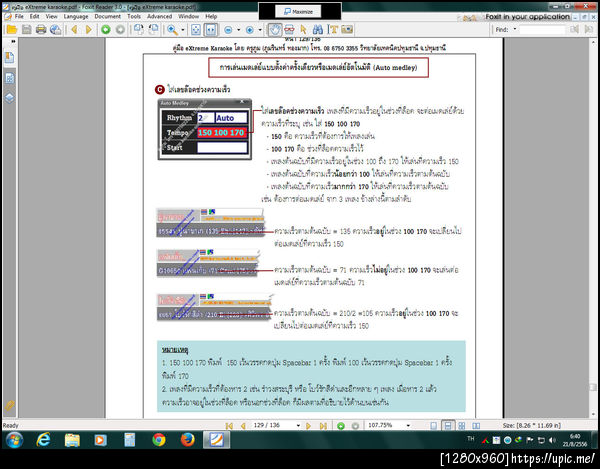Toggle the Hand tool
The image size is (600, 469).
click(x=274, y=29)
